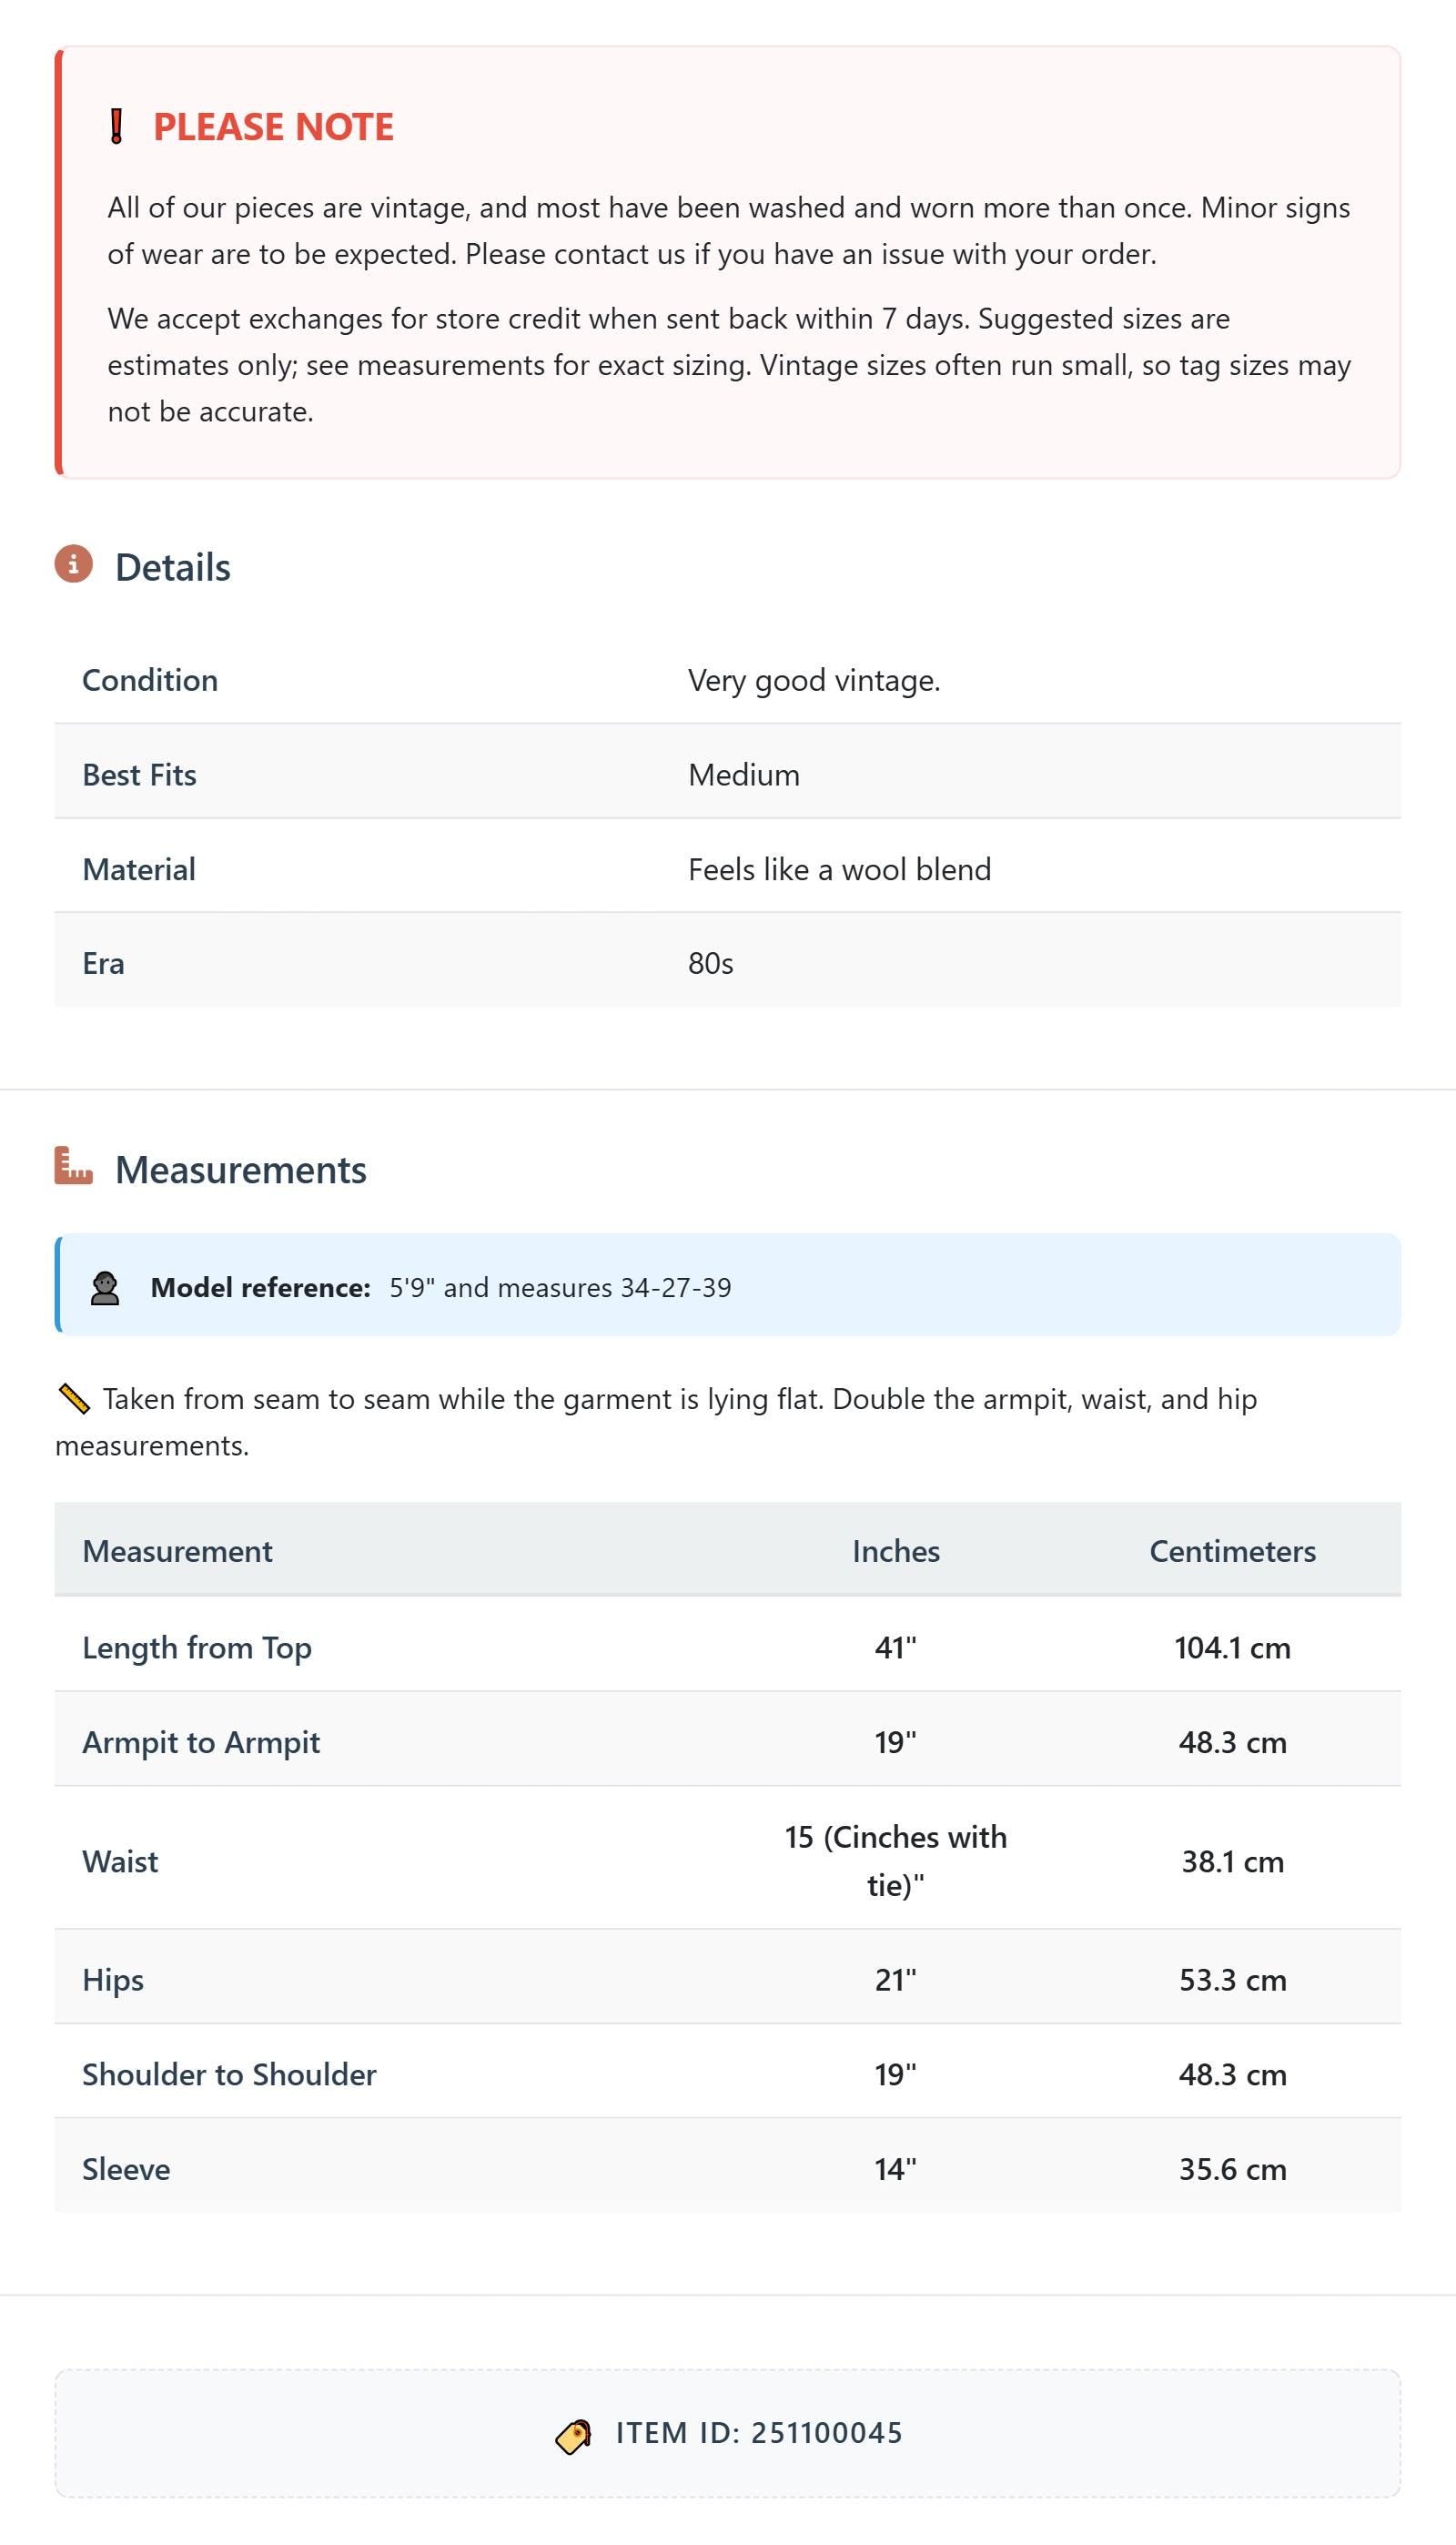Click the Length from Top 104.1 cm value
Image resolution: width=1456 pixels, height=2545 pixels.
pos(1232,1648)
